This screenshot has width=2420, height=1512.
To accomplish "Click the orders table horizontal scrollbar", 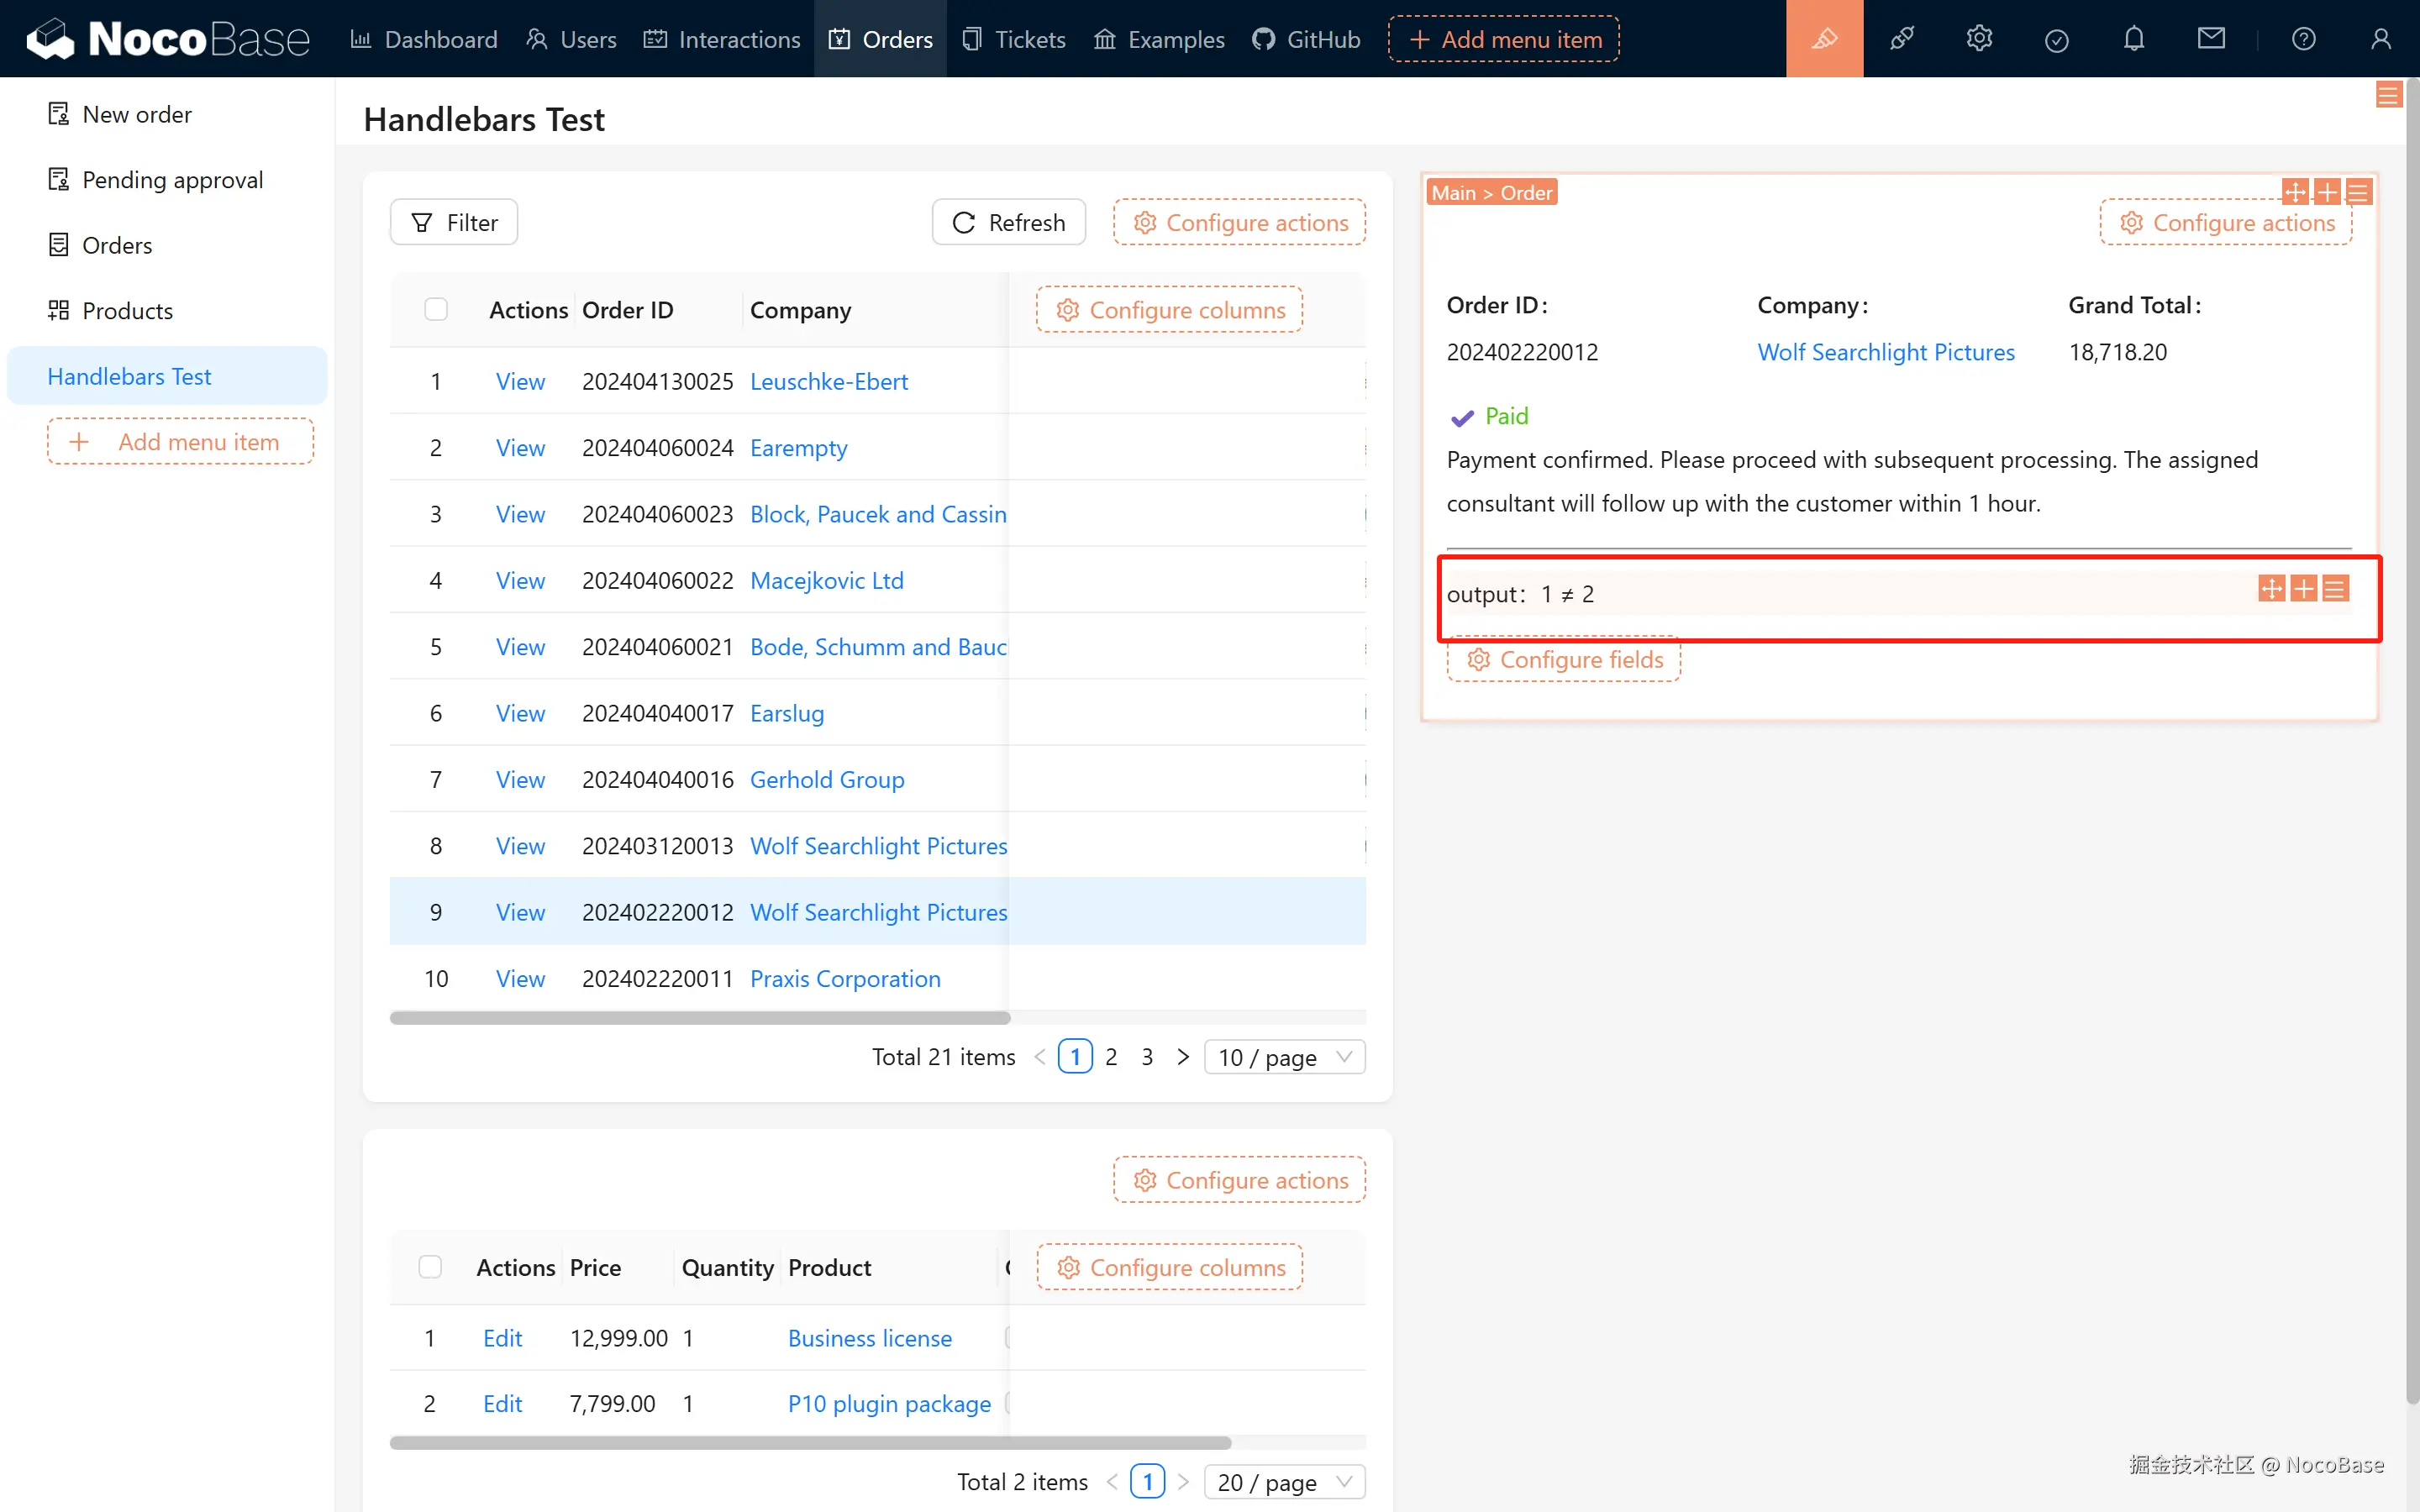I will pyautogui.click(x=700, y=1018).
